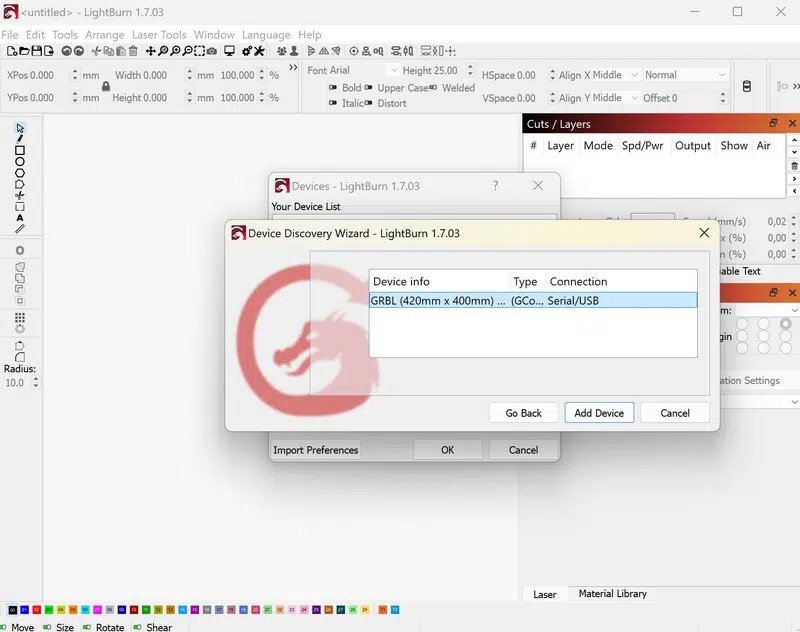Toggle the Distort switch
The width and height of the screenshot is (800, 632).
[x=368, y=103]
